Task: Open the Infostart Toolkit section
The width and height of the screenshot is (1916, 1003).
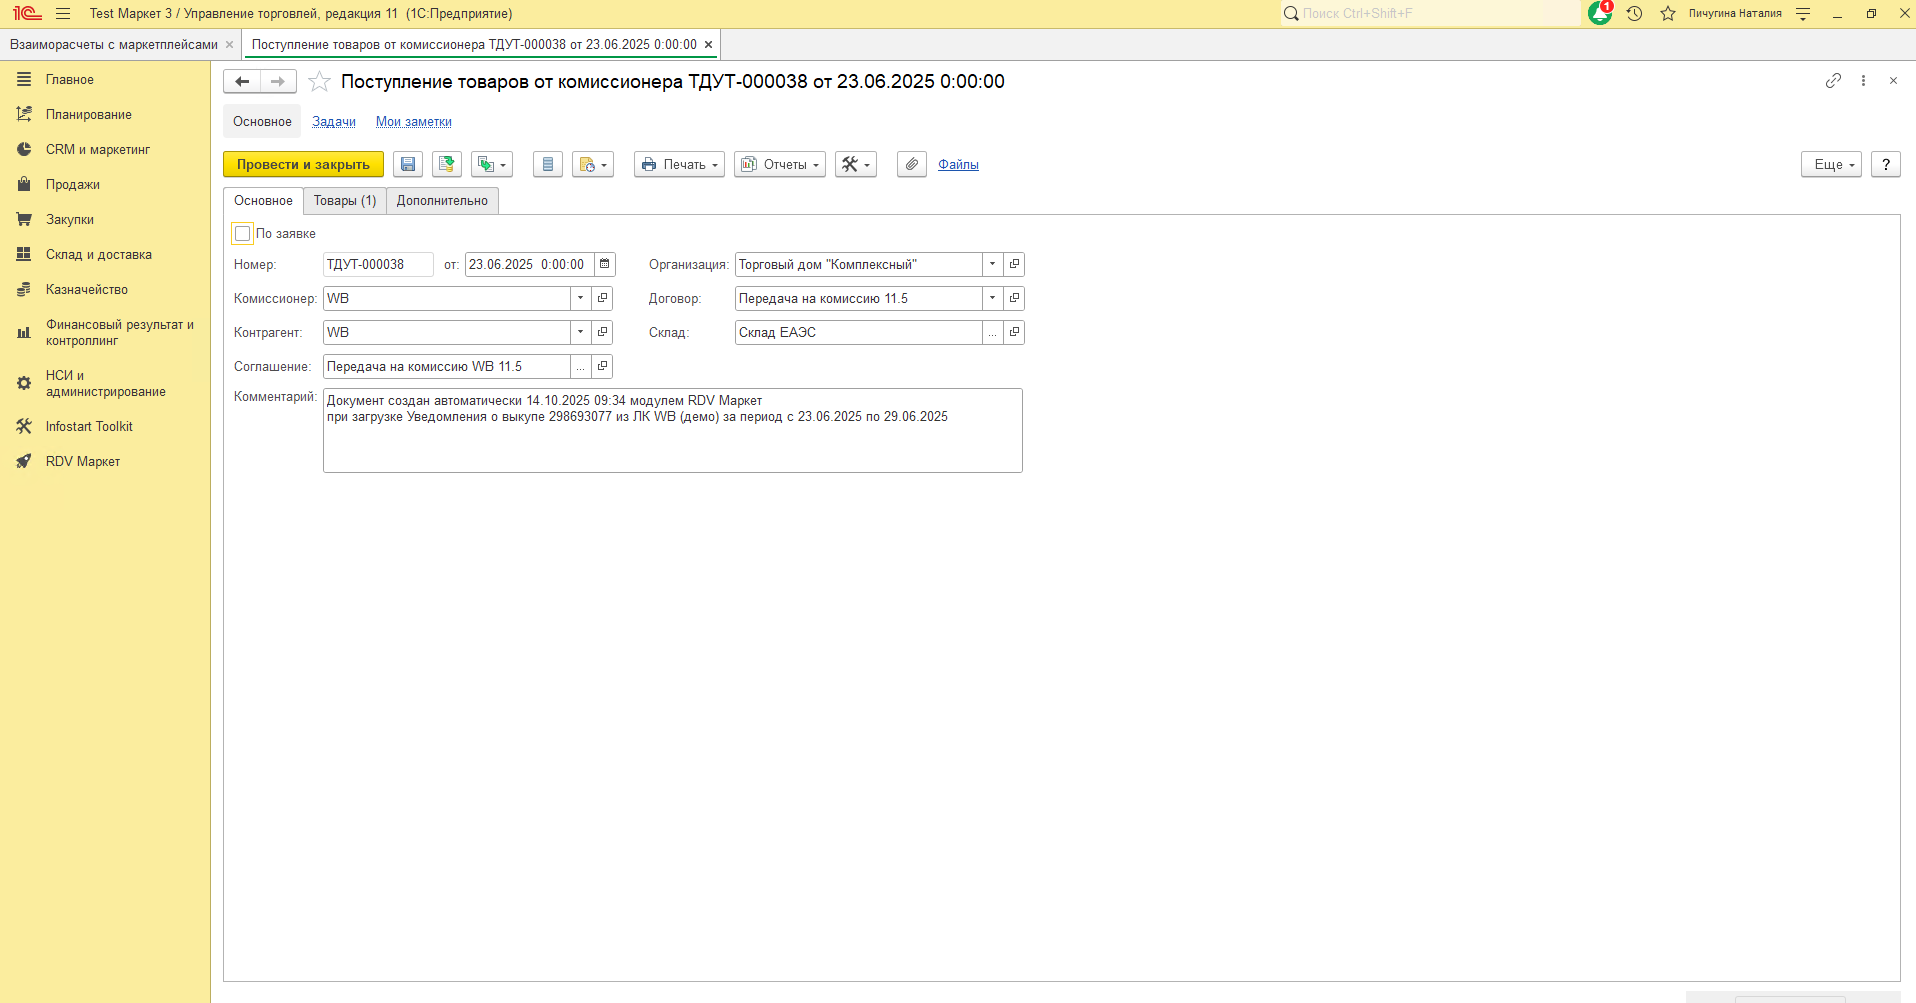Action: pos(89,427)
